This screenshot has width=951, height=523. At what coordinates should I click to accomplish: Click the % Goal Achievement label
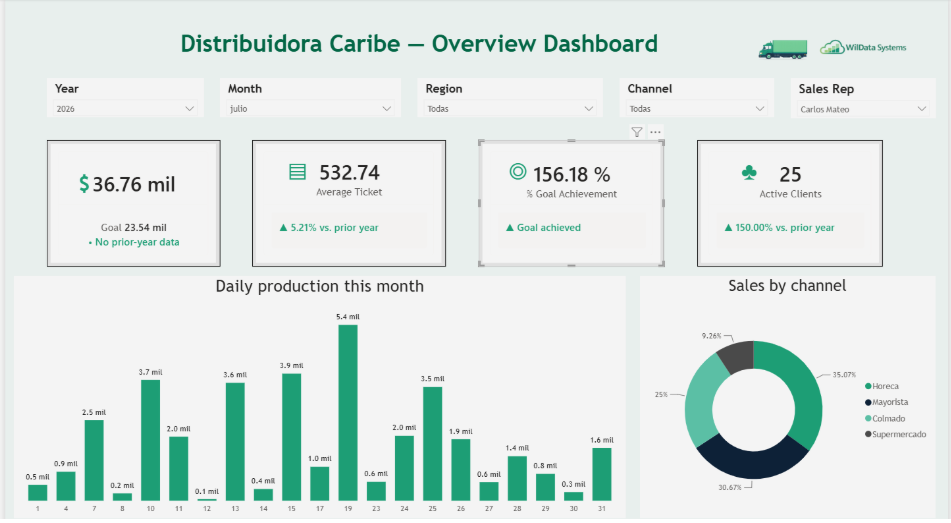(x=571, y=194)
